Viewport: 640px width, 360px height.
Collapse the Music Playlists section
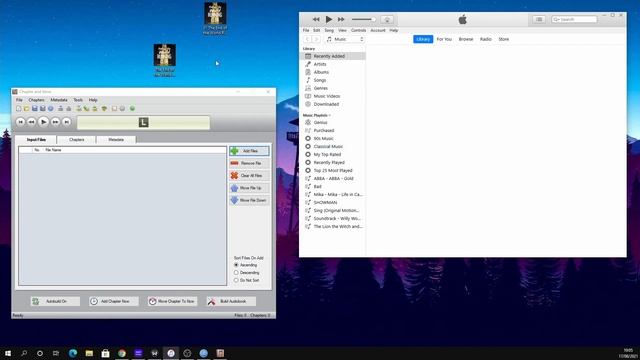(317, 116)
